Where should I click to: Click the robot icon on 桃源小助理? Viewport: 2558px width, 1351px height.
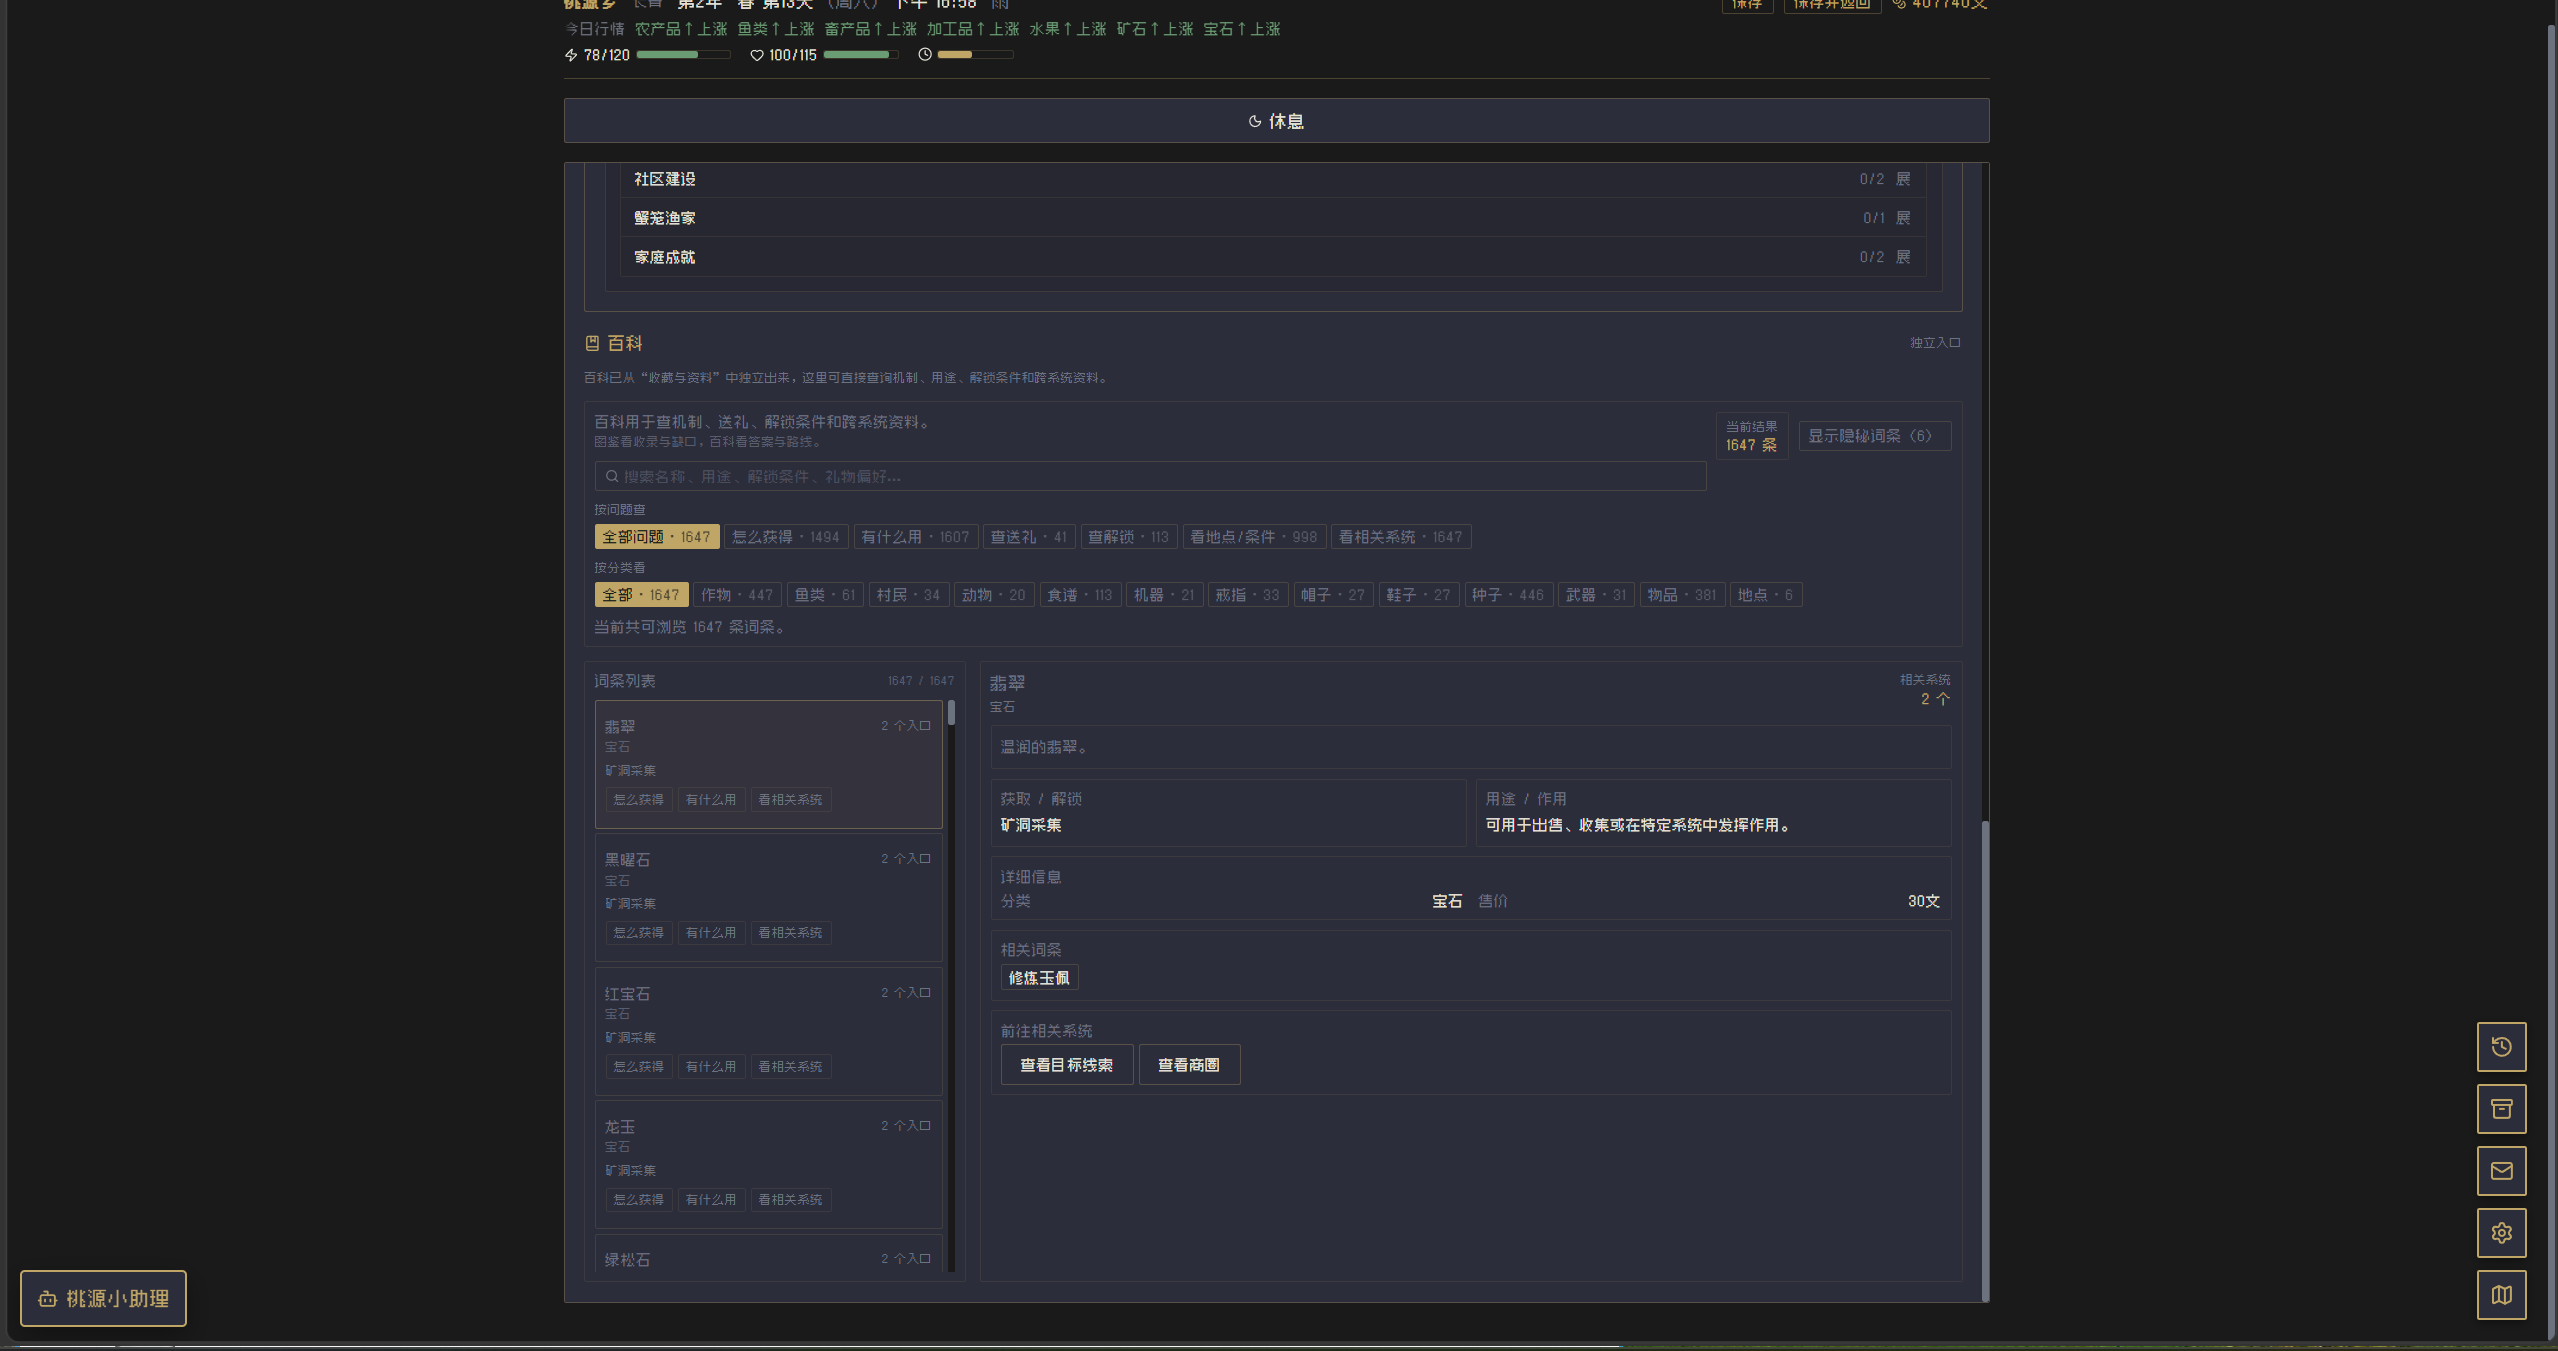click(47, 1299)
